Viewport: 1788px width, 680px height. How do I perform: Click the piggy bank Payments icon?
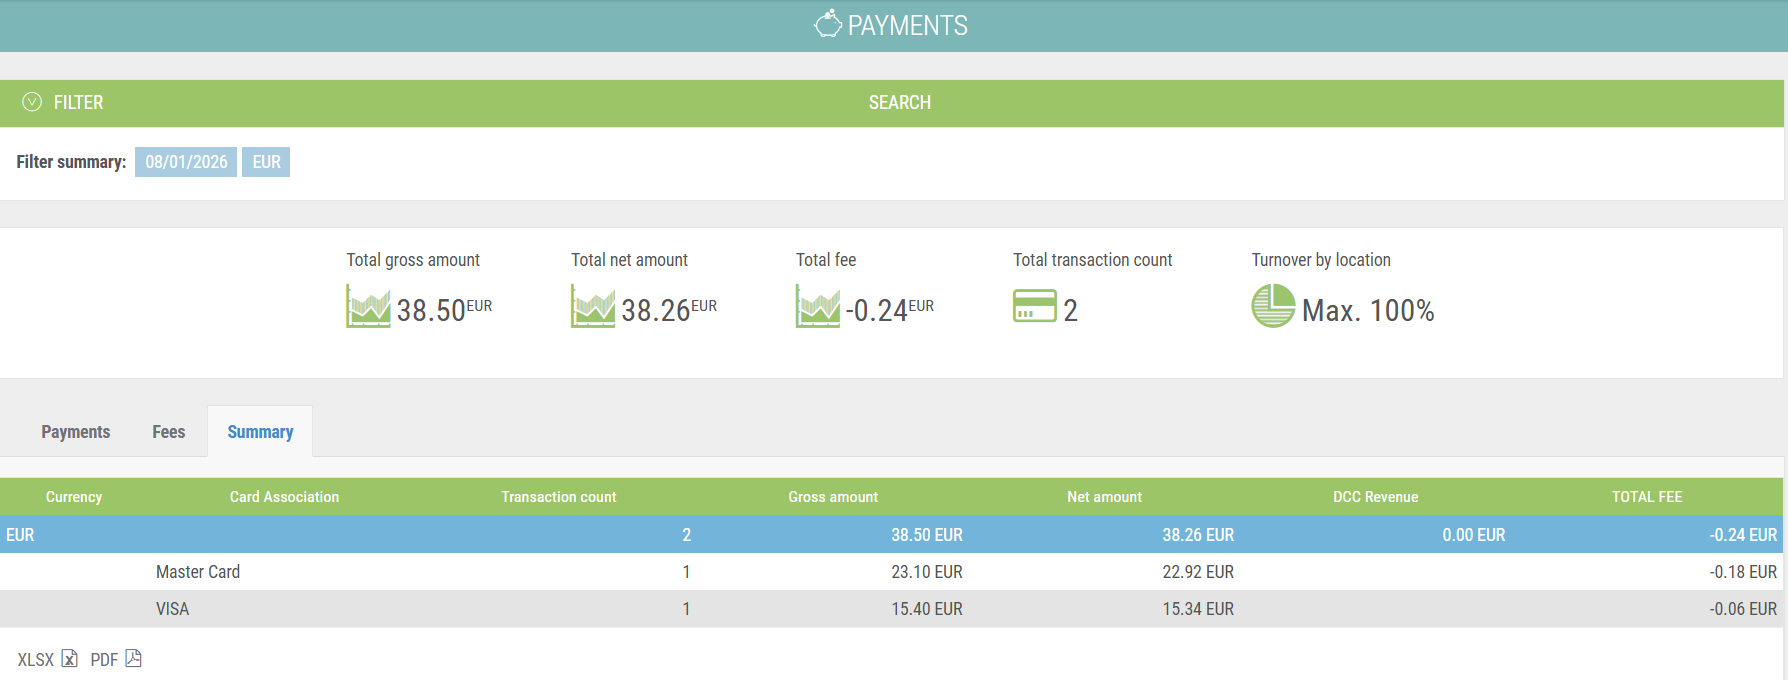tap(828, 24)
